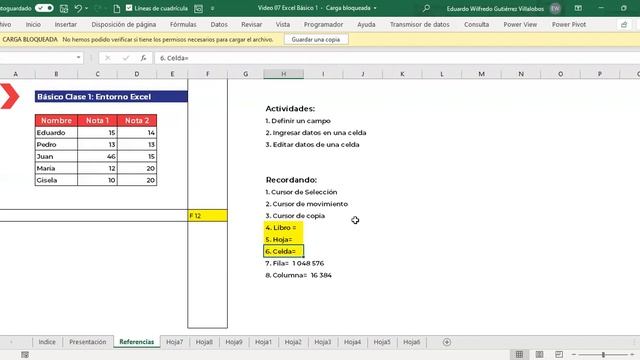This screenshot has height=360, width=640.
Task: Open the Transmisor de datos tab
Action: 420,24
